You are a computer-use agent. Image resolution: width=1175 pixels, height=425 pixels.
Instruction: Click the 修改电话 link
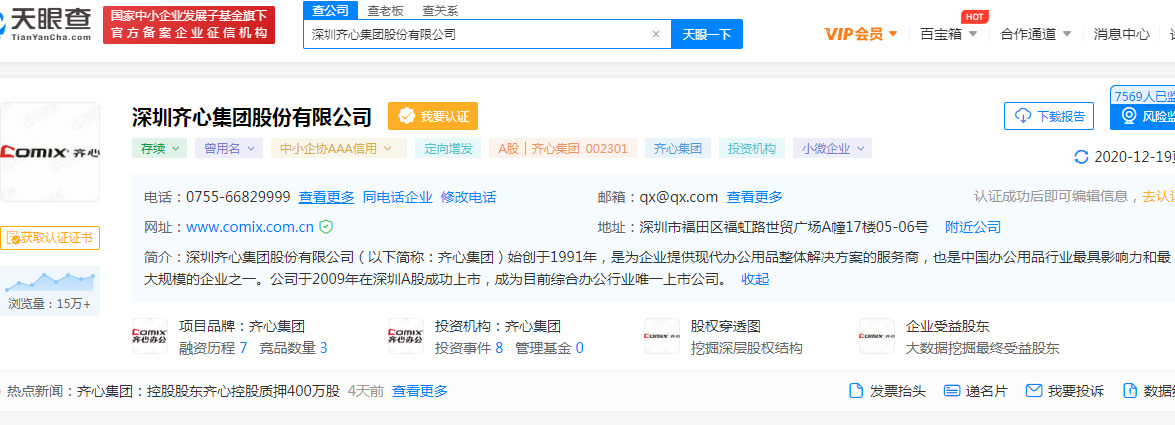(468, 197)
